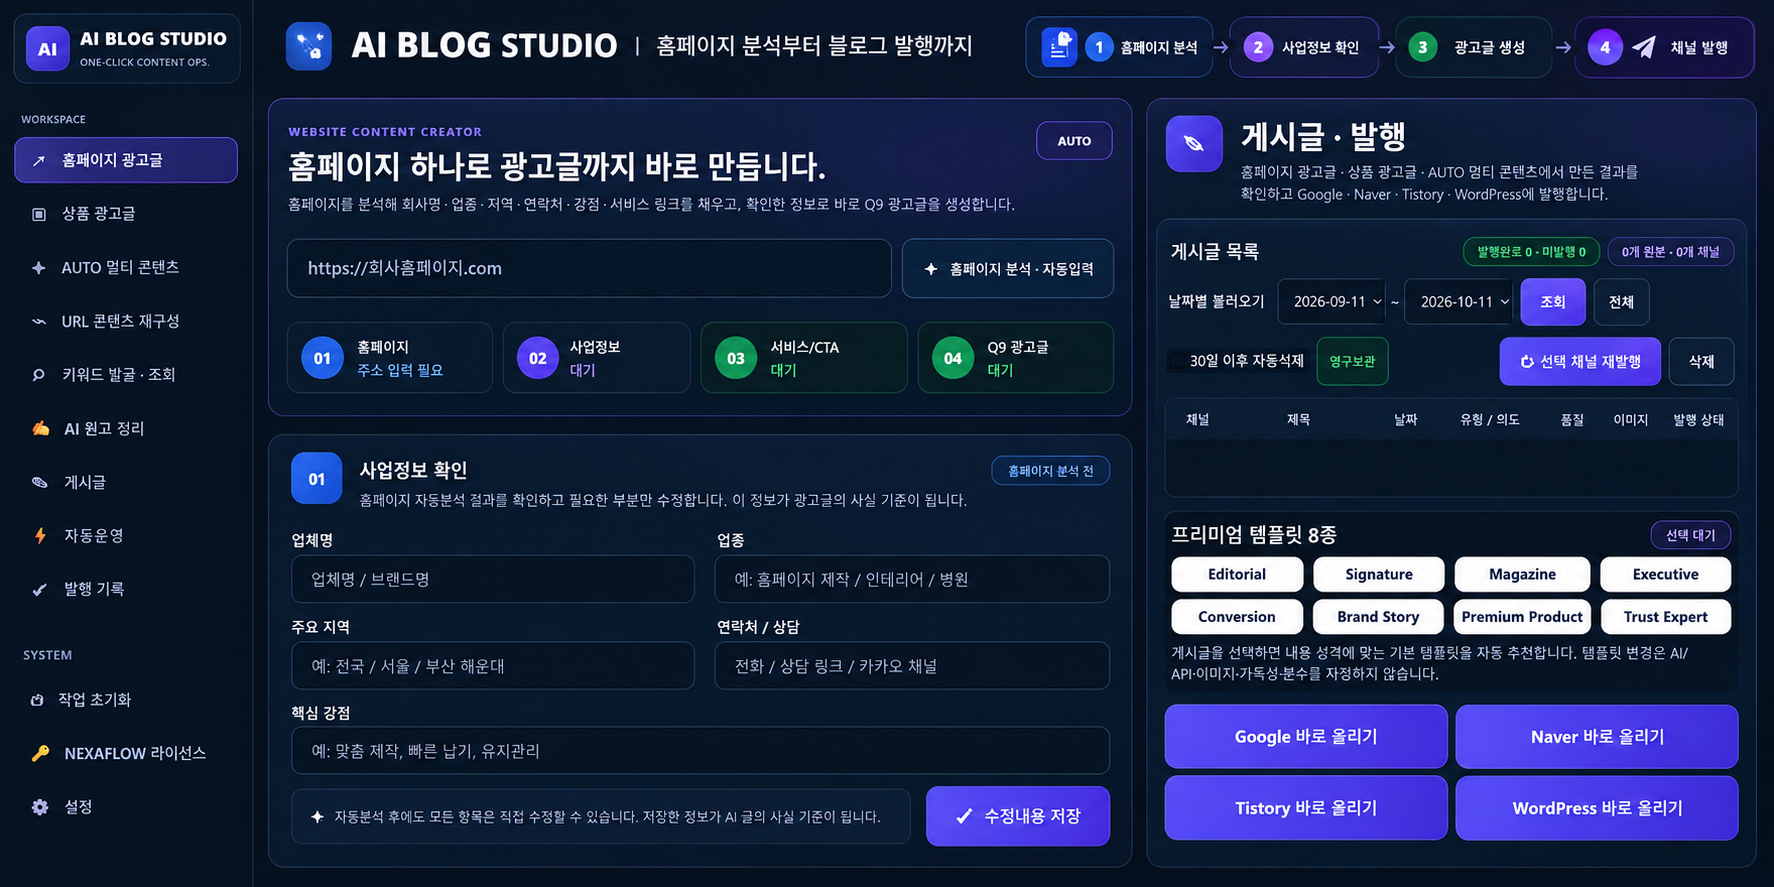Click the AI BLOG STUDIO header logo icon
The image size is (1774, 887).
309,46
